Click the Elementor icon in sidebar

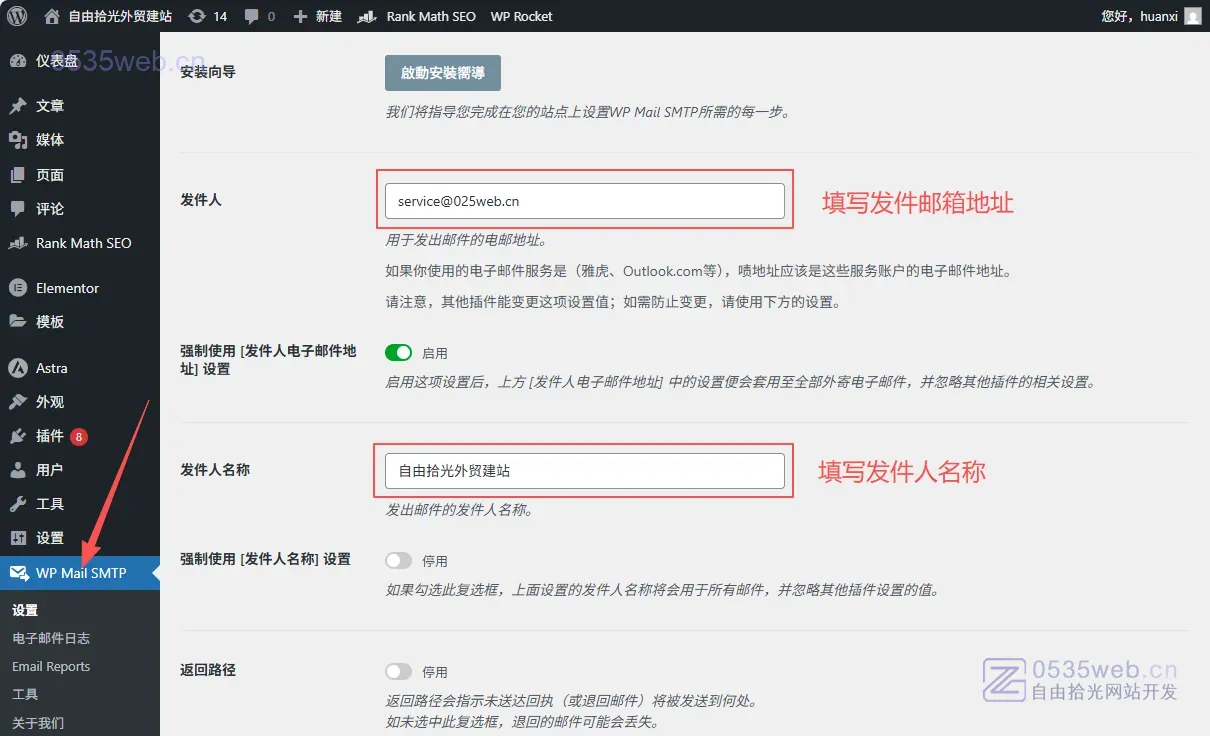(17, 288)
